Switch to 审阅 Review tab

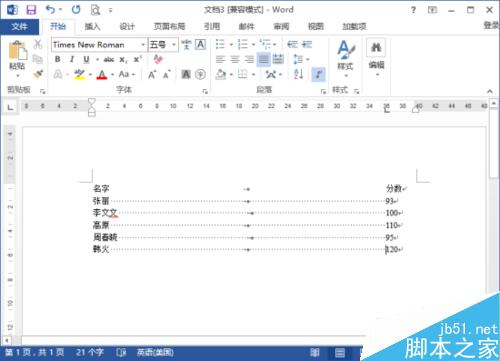coord(281,26)
